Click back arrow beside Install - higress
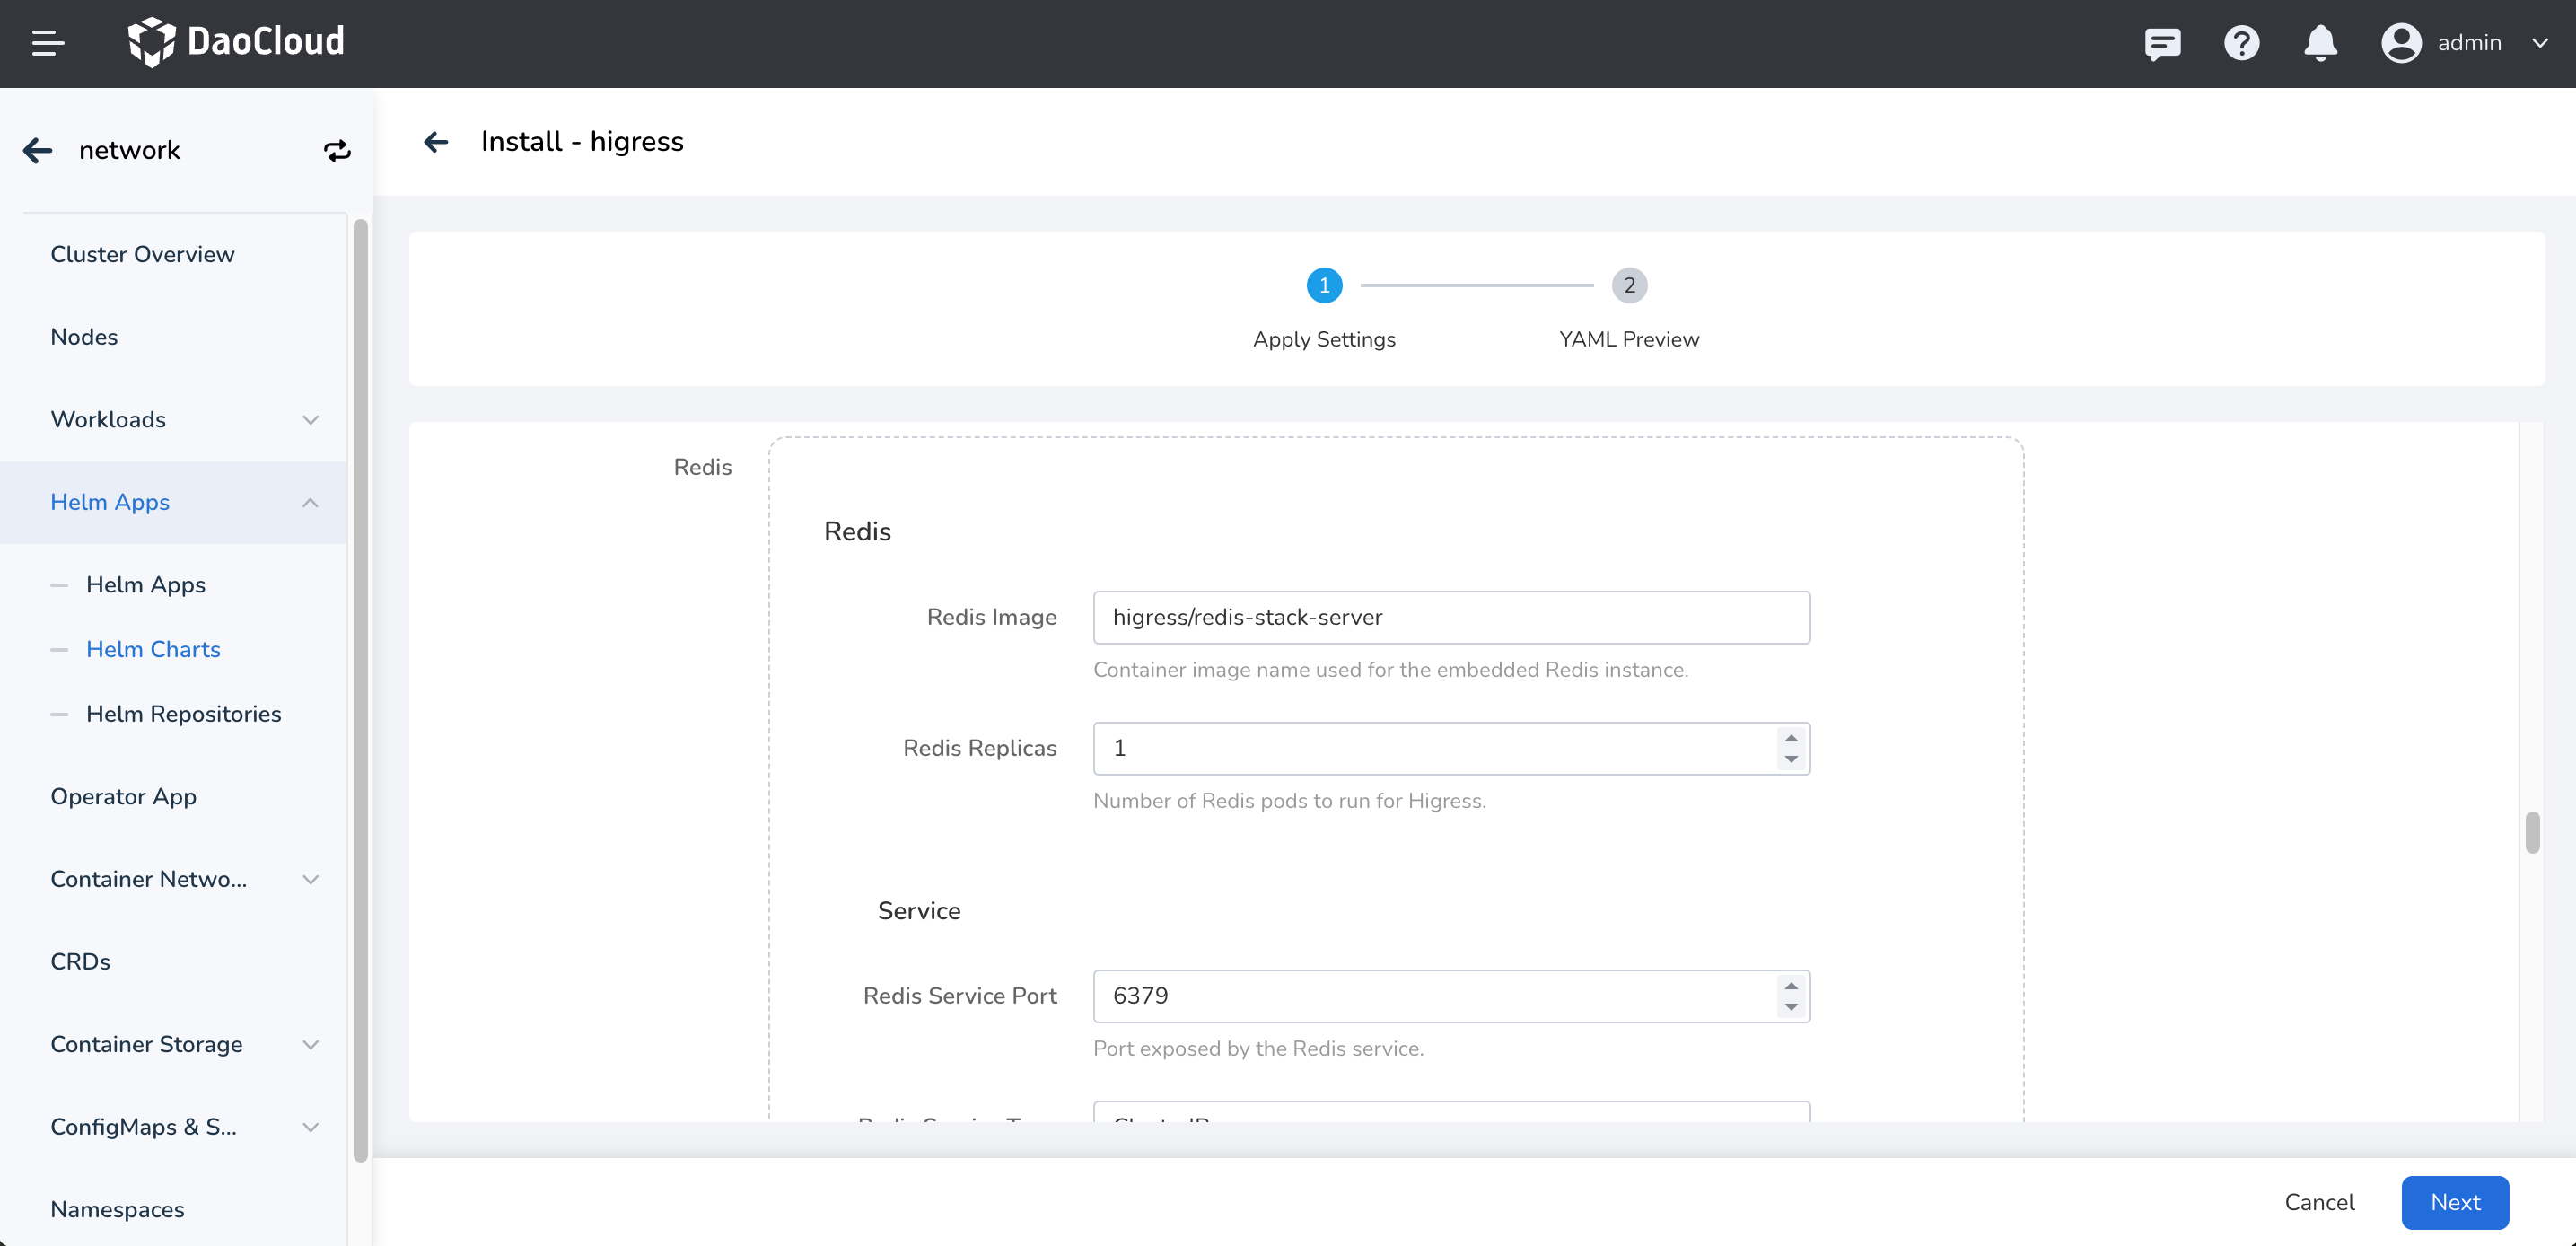This screenshot has height=1246, width=2576. [436, 142]
